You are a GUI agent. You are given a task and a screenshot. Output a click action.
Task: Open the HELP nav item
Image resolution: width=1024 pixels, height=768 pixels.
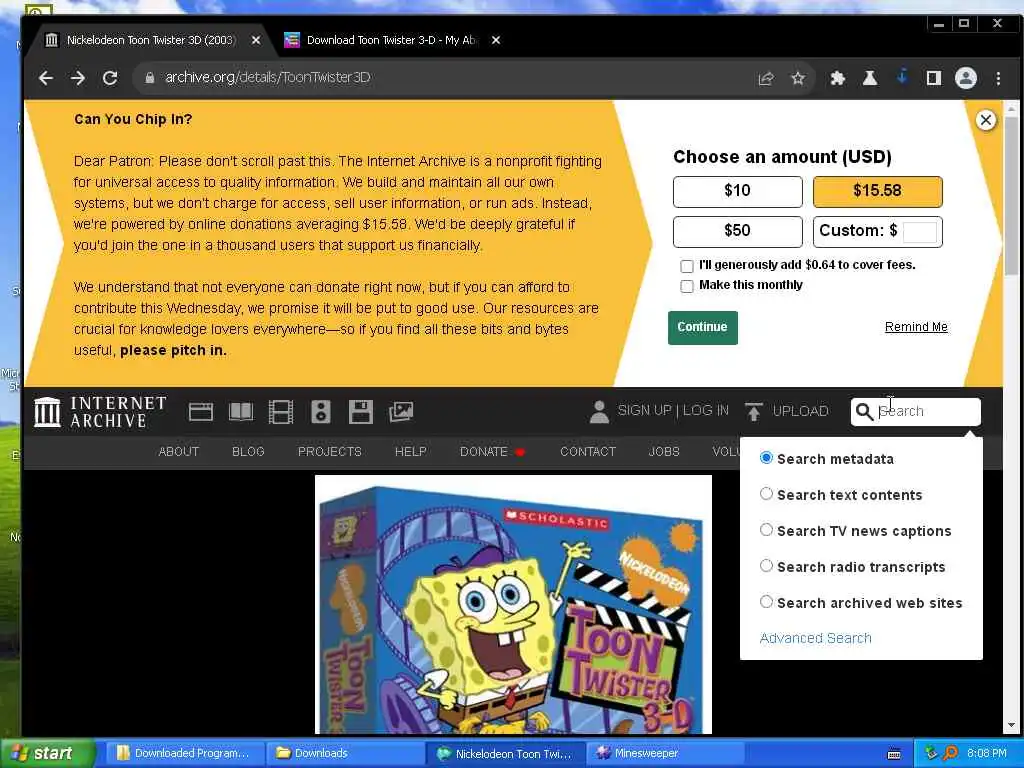(x=410, y=451)
